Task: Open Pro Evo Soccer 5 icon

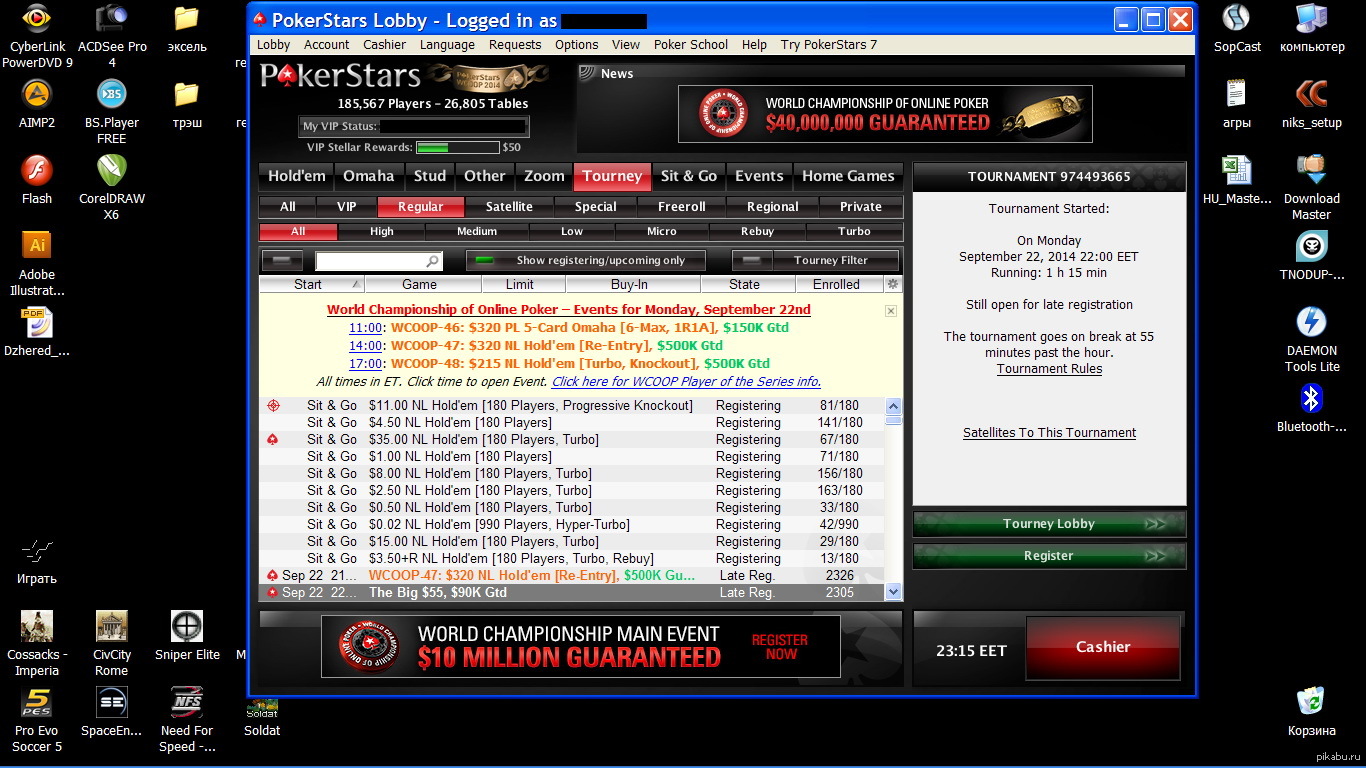Action: tap(37, 703)
